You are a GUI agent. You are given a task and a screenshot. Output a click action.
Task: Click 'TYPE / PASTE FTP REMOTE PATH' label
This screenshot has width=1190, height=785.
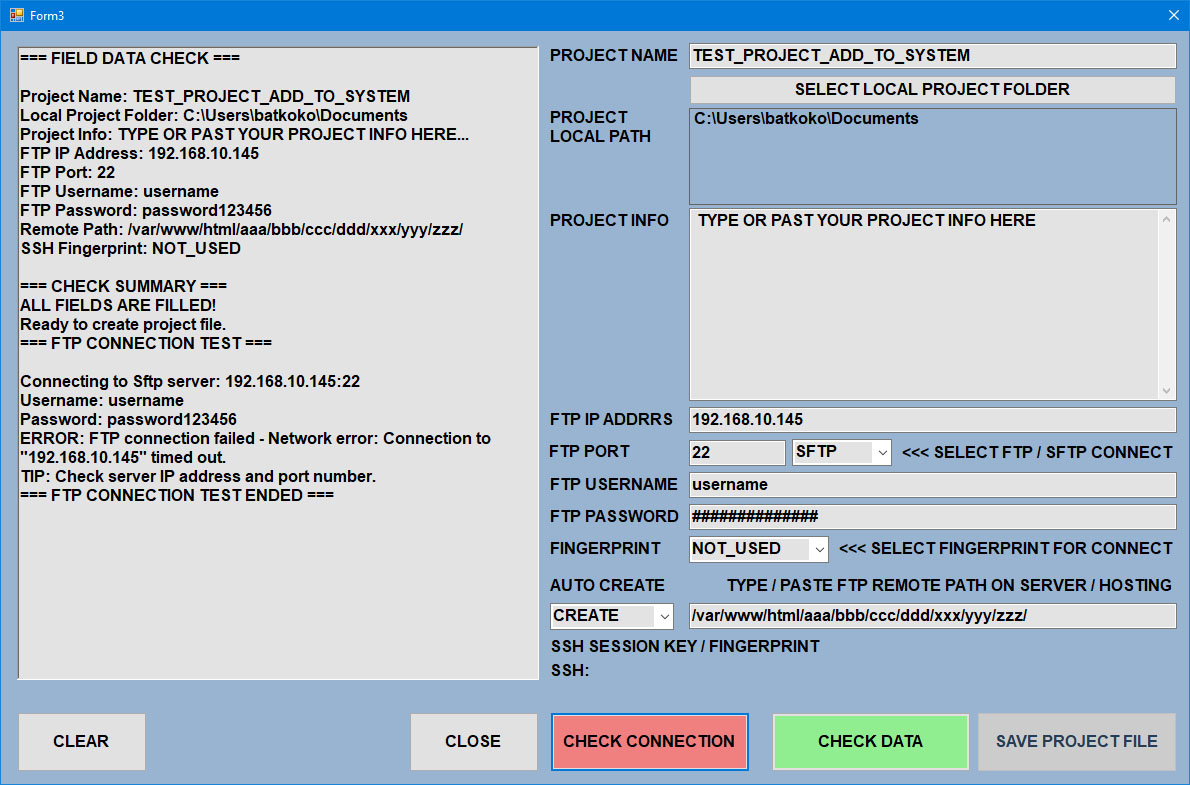pyautogui.click(x=949, y=585)
